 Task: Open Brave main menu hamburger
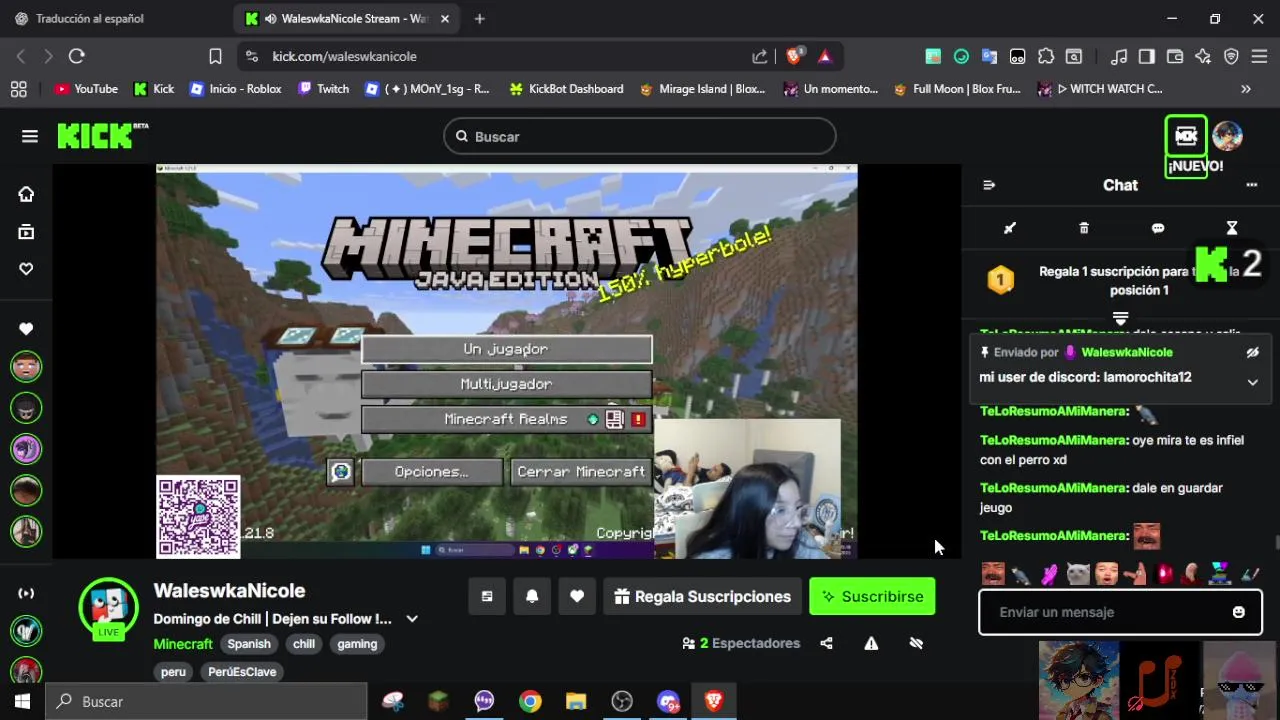click(1260, 56)
